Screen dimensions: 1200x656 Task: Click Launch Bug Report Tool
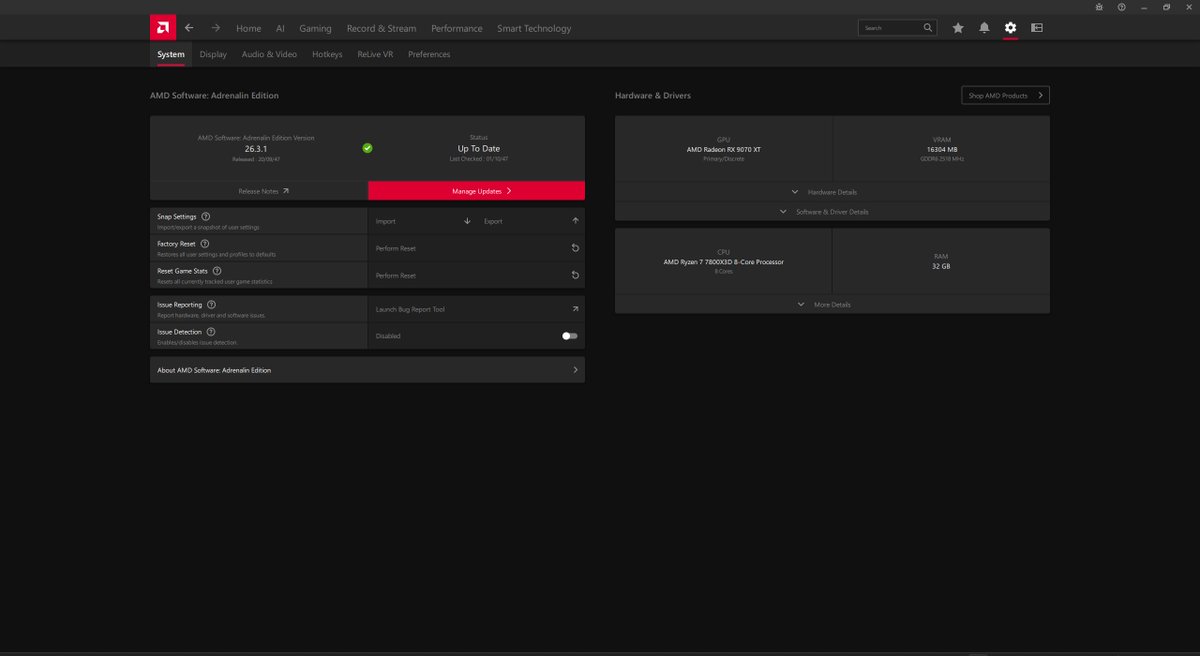point(410,309)
